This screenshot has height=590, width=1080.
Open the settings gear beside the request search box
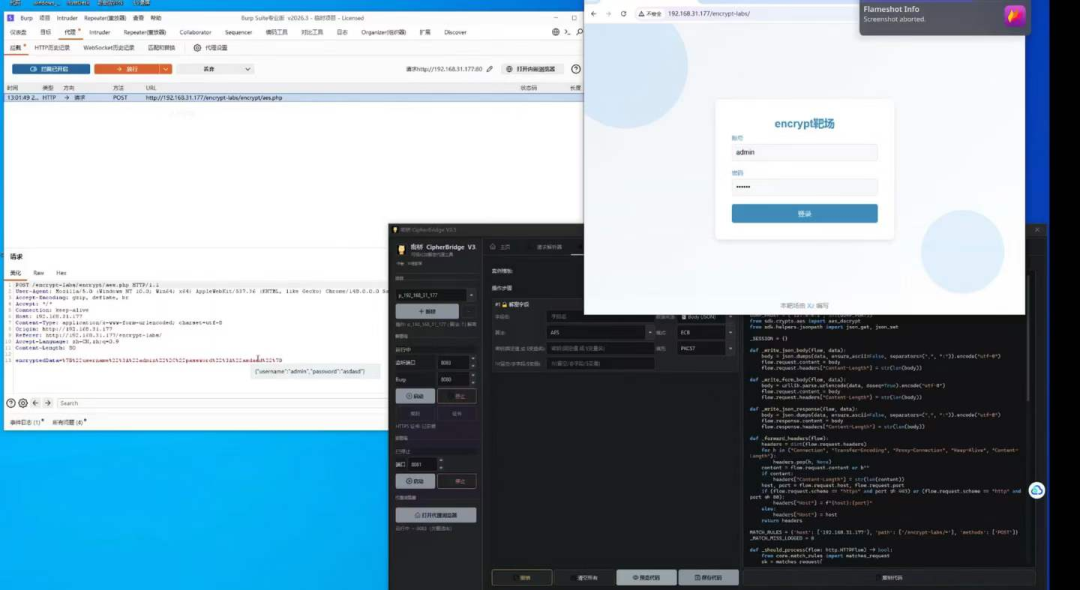pyautogui.click(x=23, y=403)
